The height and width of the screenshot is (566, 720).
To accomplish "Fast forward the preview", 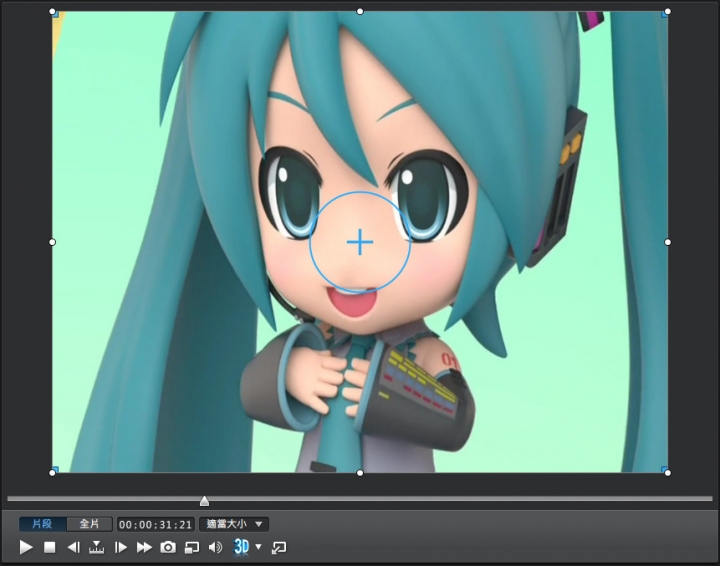I will [144, 547].
